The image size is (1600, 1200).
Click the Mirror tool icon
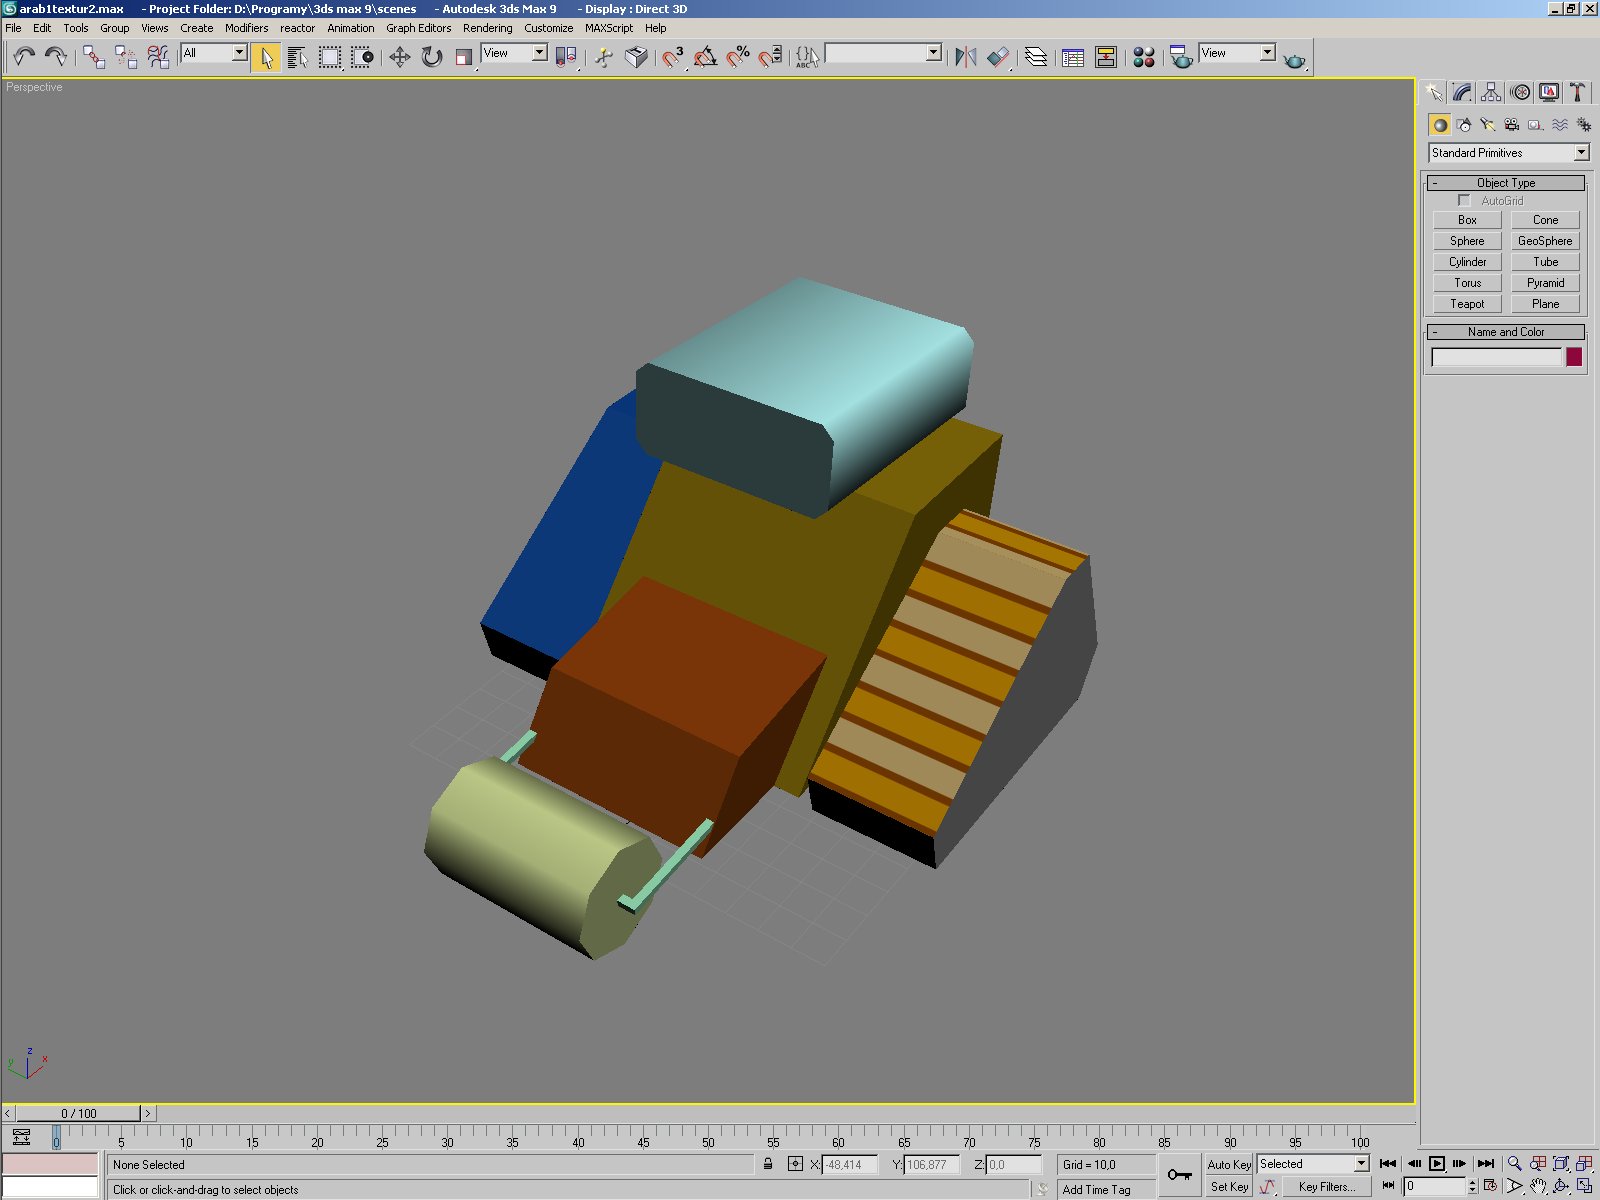965,57
